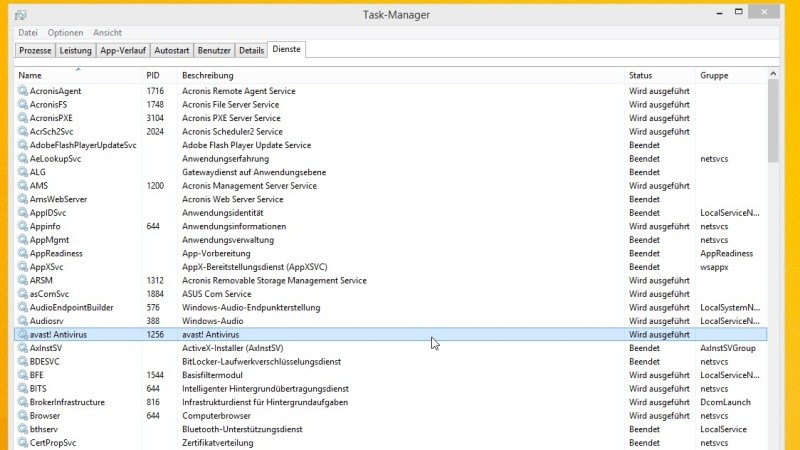This screenshot has height=450, width=800.
Task: Select the Audiosrv service row
Action: [x=300, y=321]
